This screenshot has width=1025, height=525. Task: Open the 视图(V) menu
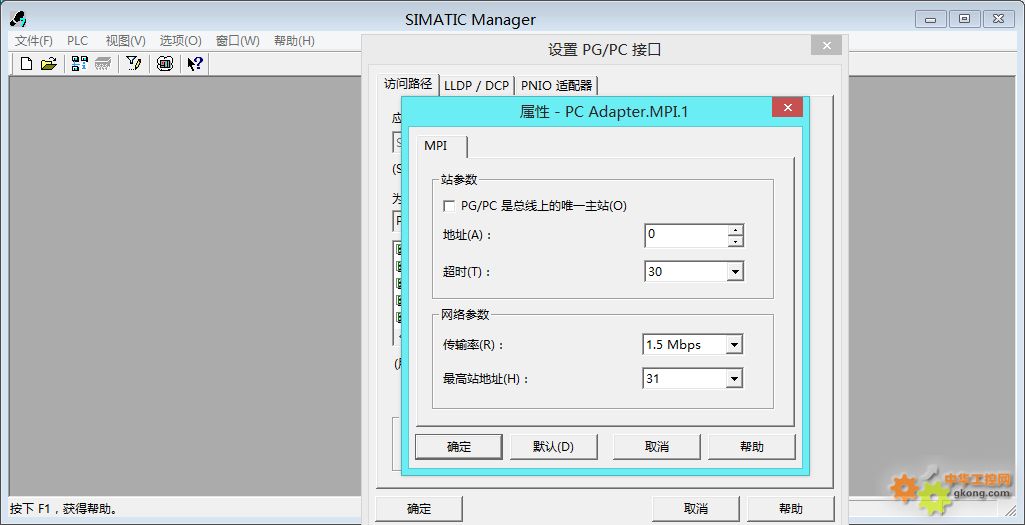coord(126,41)
